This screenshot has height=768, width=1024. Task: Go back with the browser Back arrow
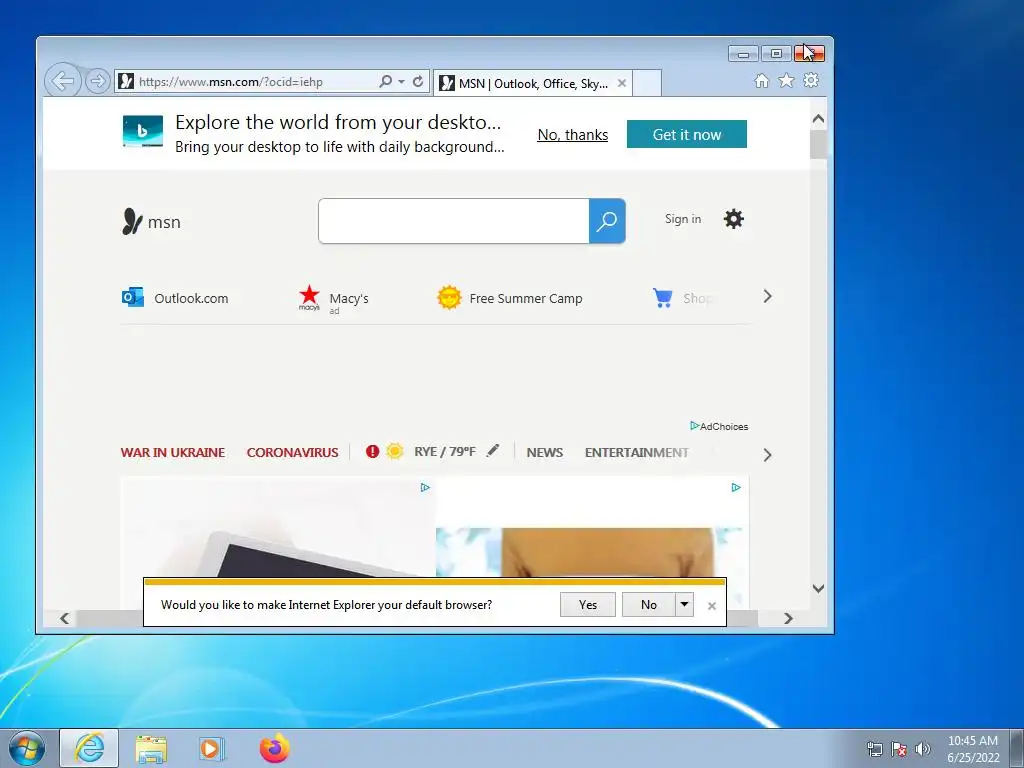(x=63, y=81)
